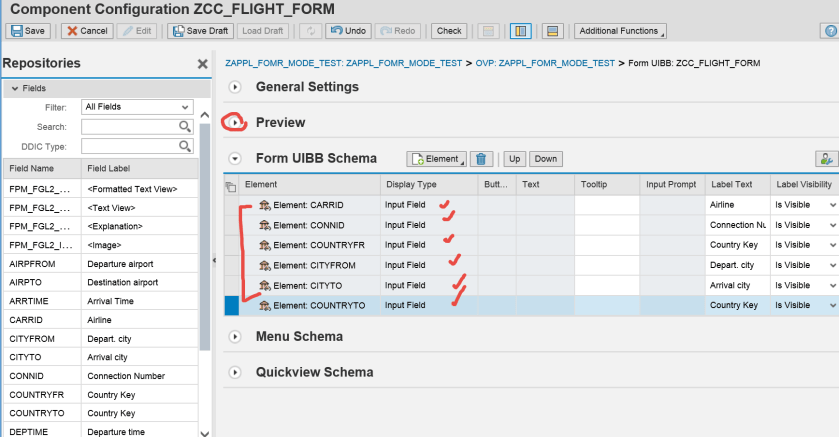Viewport: 839px width, 437px height.
Task: Expand the General Settings section
Action: (x=235, y=87)
